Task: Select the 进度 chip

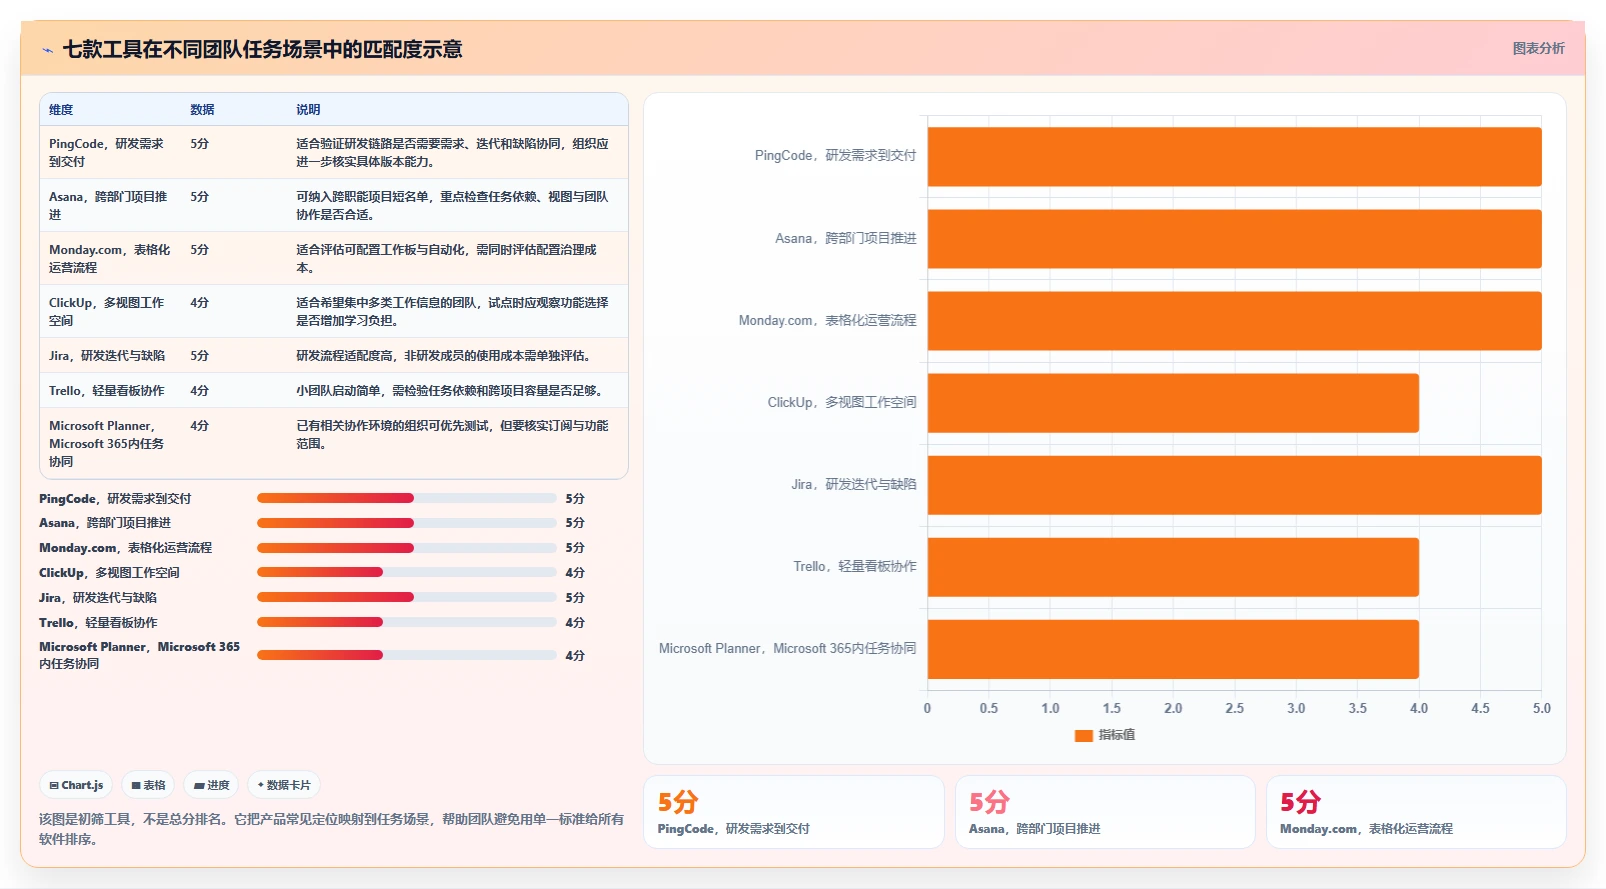Action: (x=212, y=785)
